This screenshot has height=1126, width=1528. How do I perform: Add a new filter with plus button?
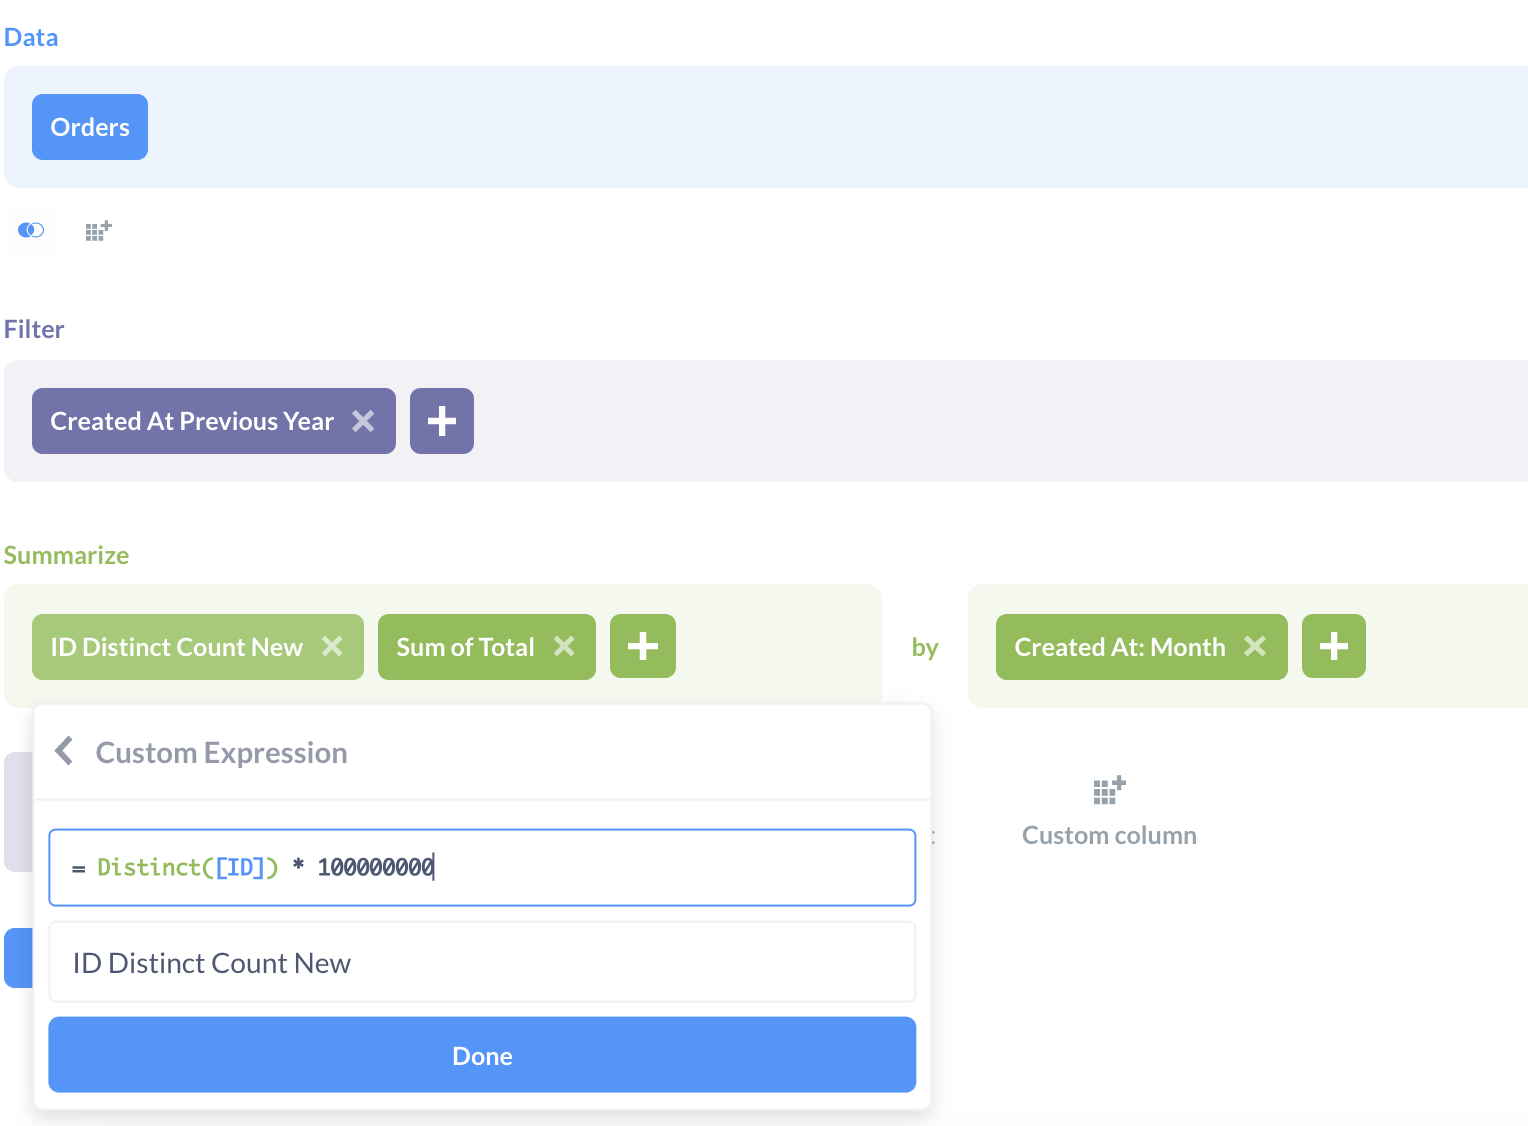(x=442, y=421)
